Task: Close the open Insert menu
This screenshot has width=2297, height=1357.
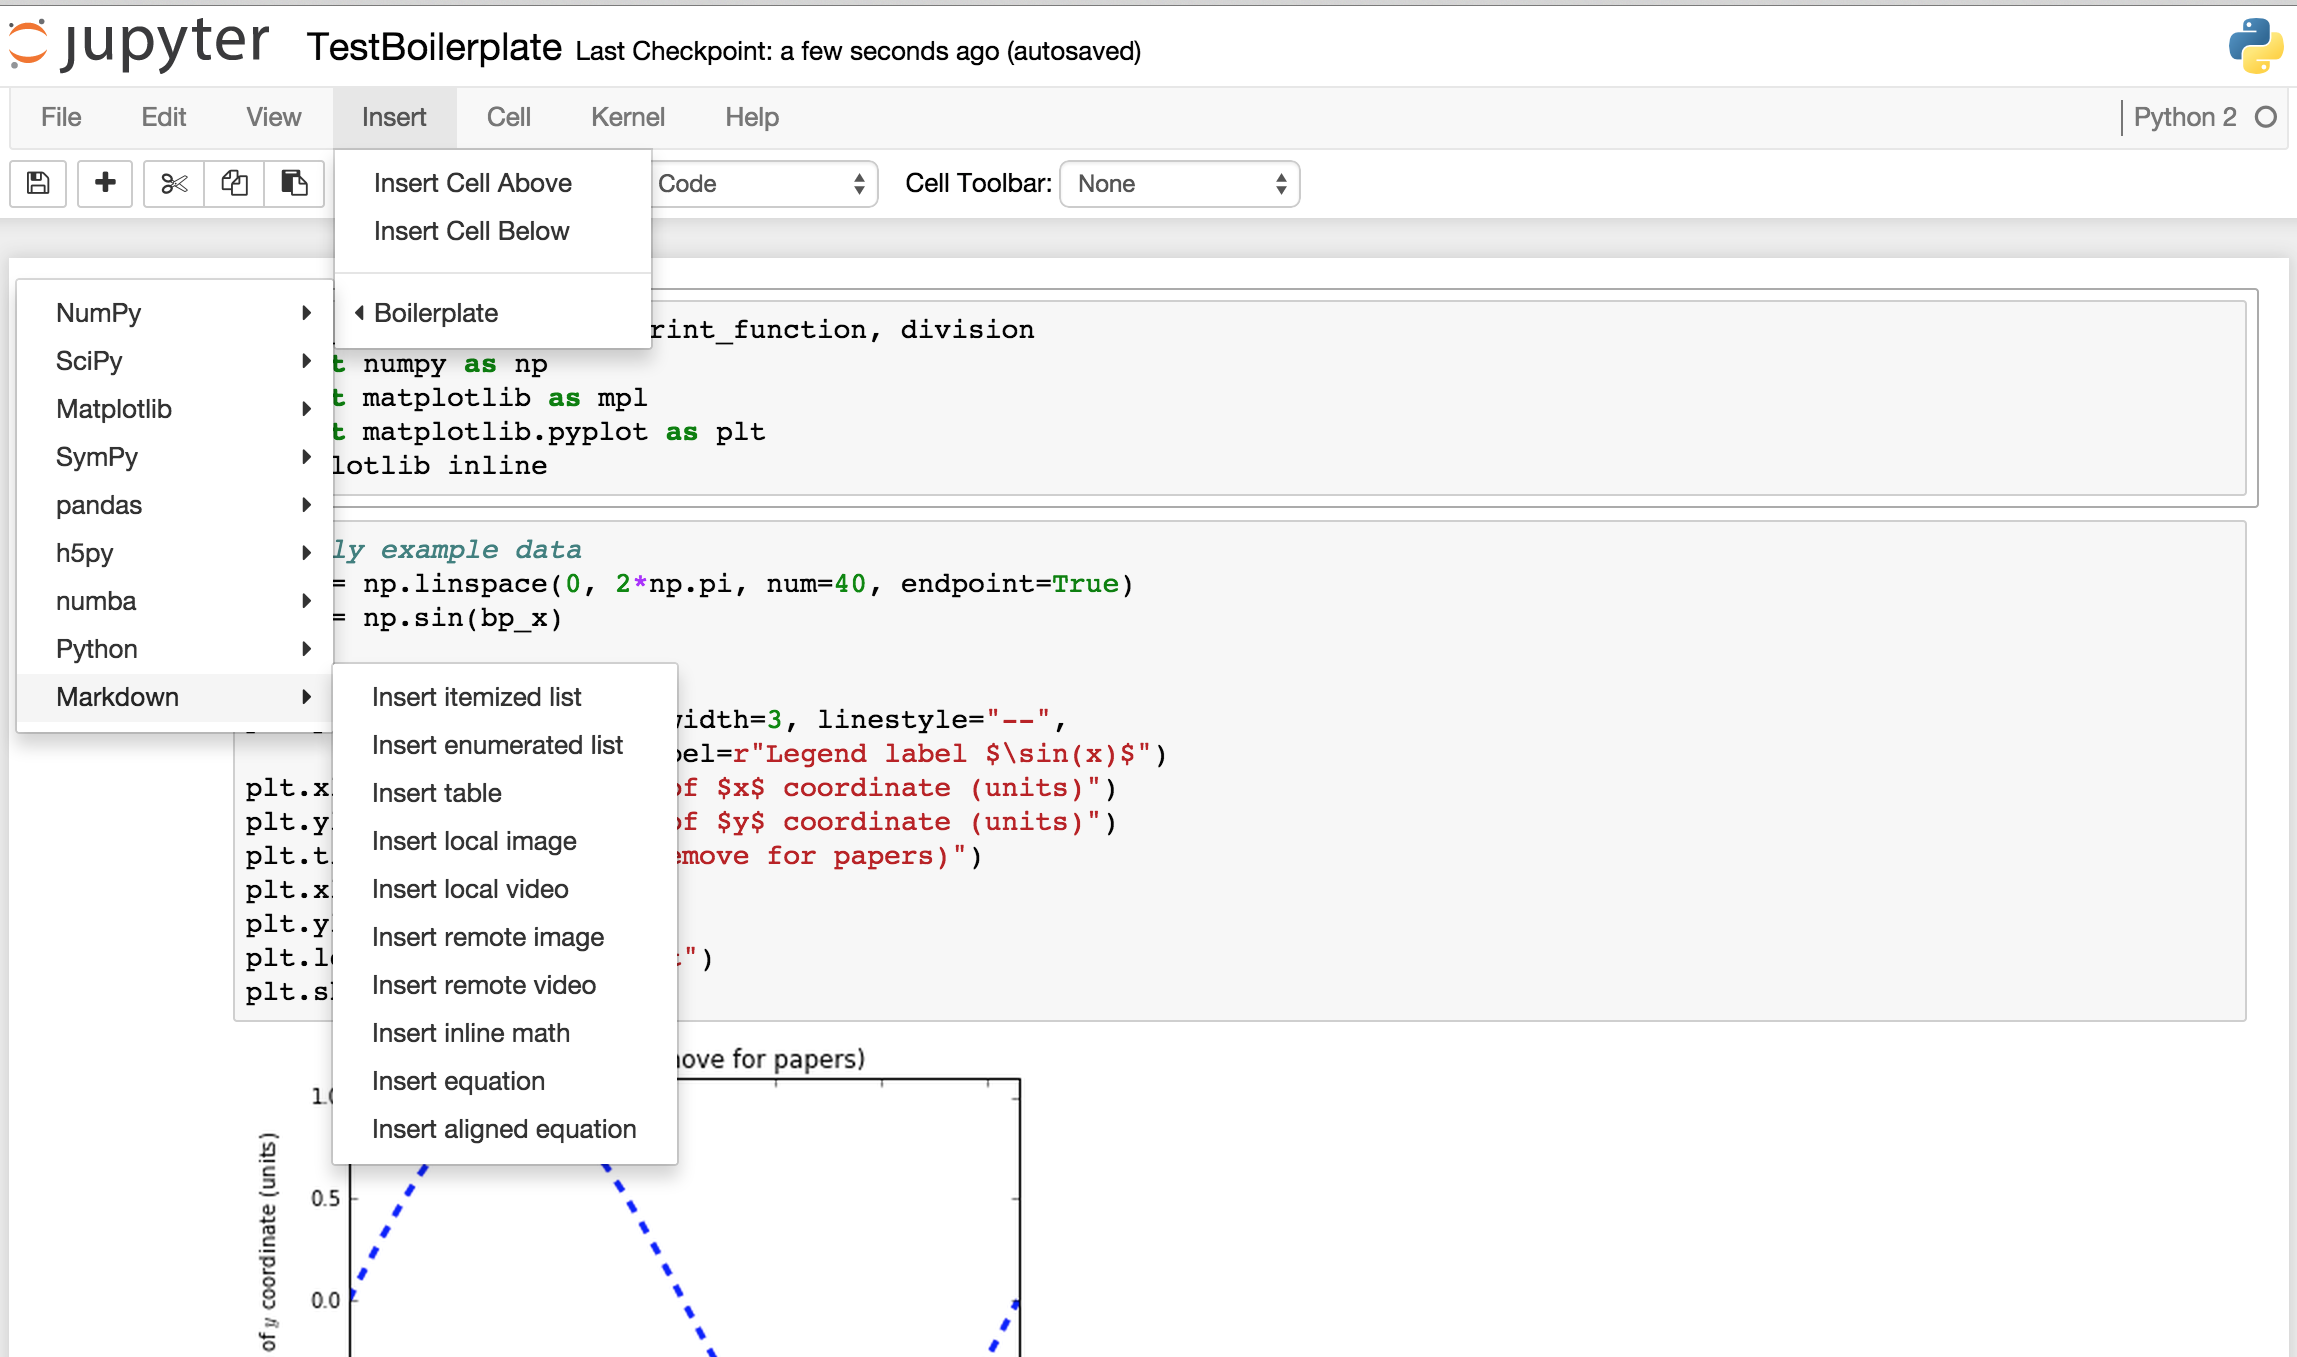Action: (x=394, y=117)
